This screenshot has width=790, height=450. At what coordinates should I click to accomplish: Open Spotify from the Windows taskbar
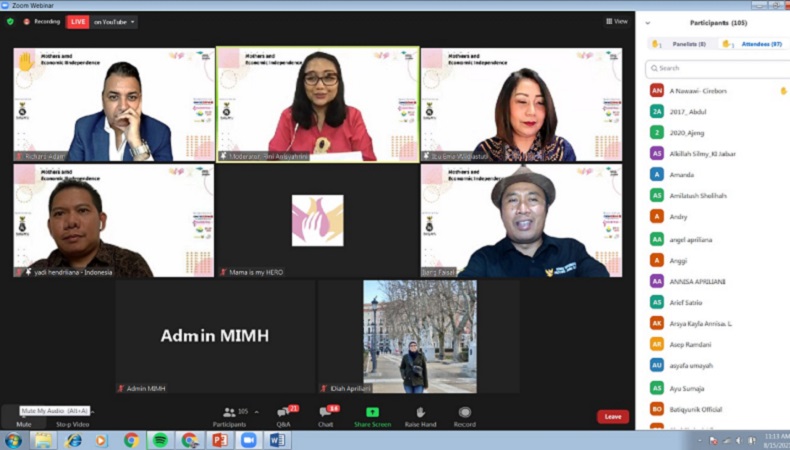click(160, 440)
